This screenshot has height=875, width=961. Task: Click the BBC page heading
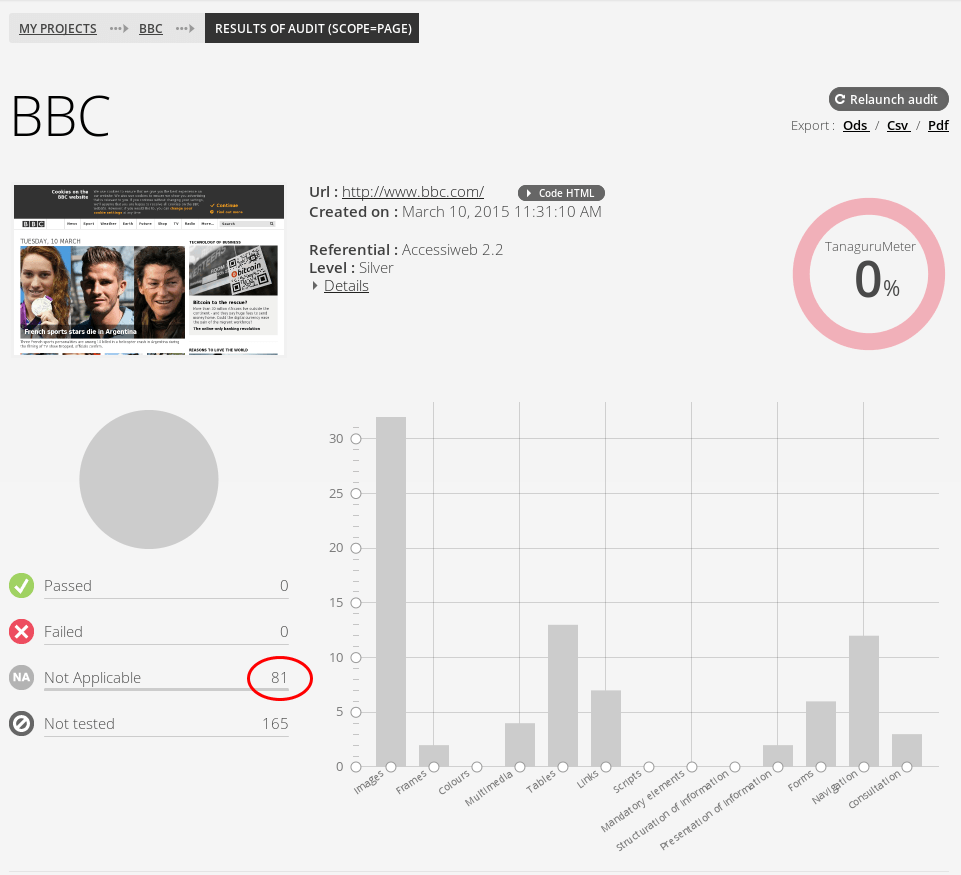point(61,116)
